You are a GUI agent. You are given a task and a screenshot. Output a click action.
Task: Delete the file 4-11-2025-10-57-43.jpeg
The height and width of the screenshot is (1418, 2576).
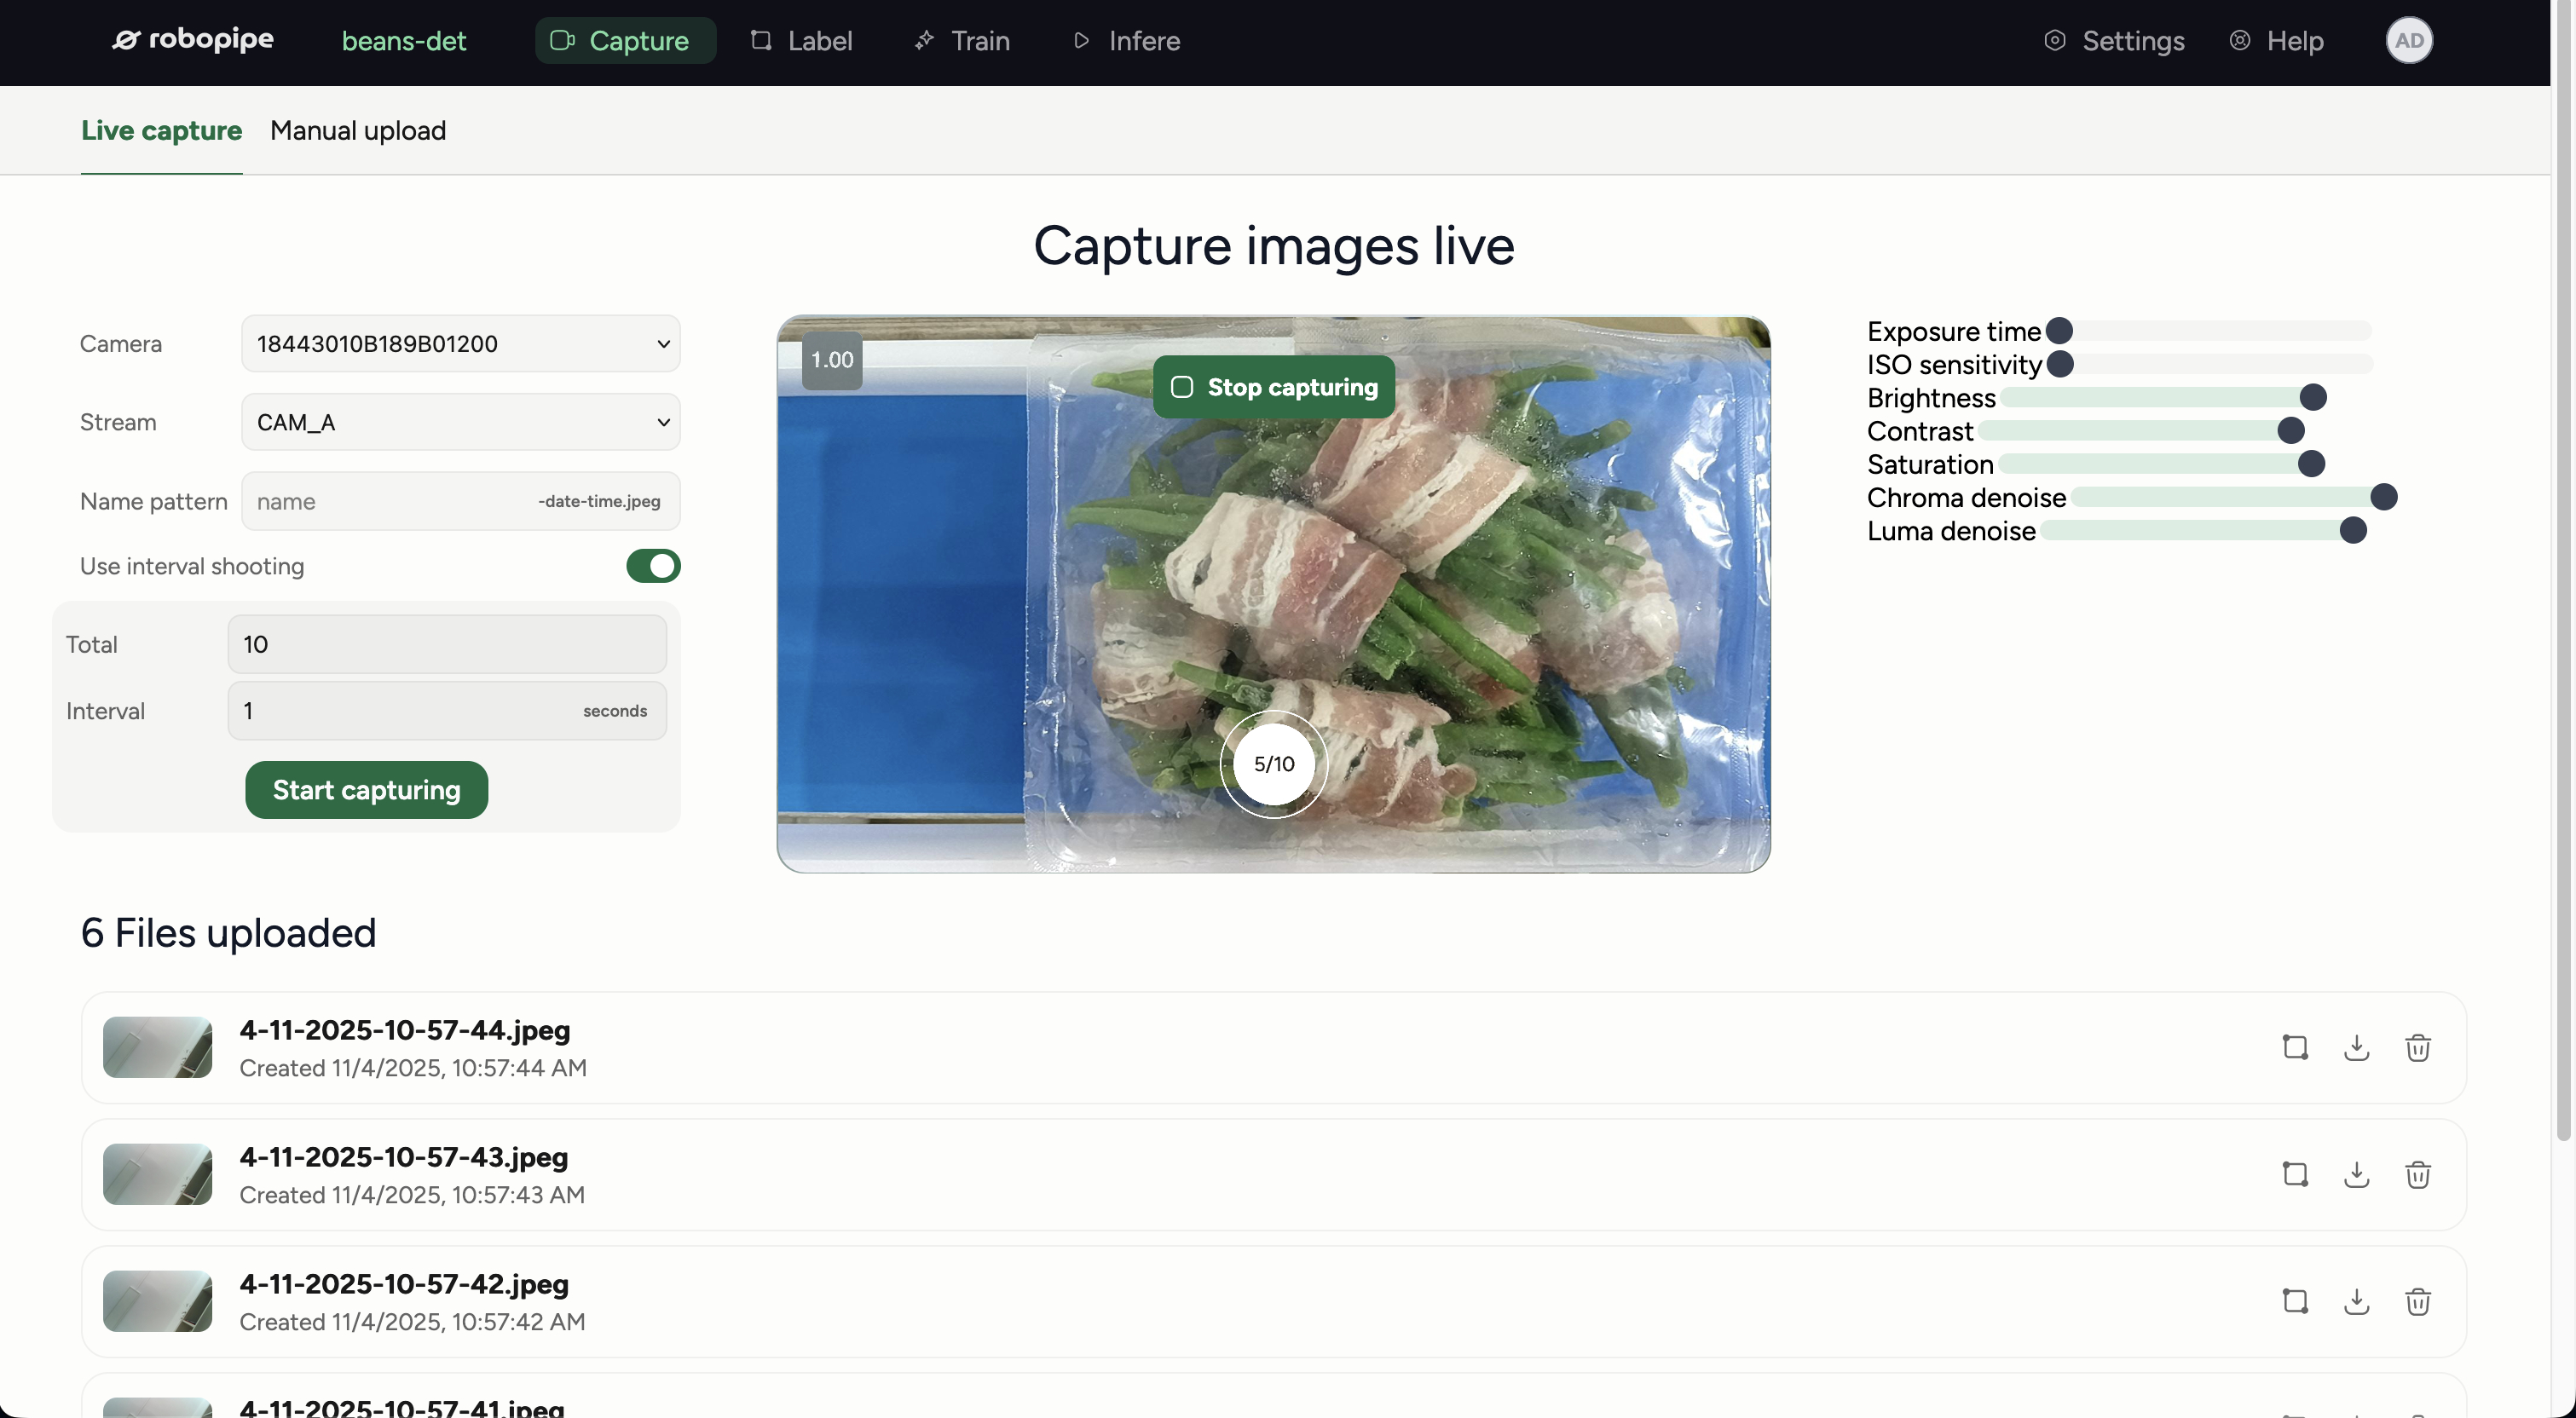[2418, 1175]
